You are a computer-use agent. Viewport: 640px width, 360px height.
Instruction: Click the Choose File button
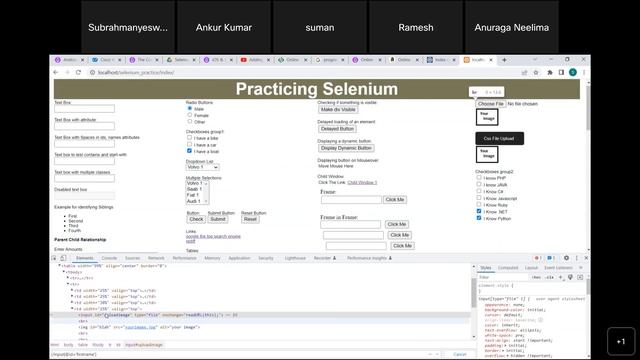tap(491, 104)
